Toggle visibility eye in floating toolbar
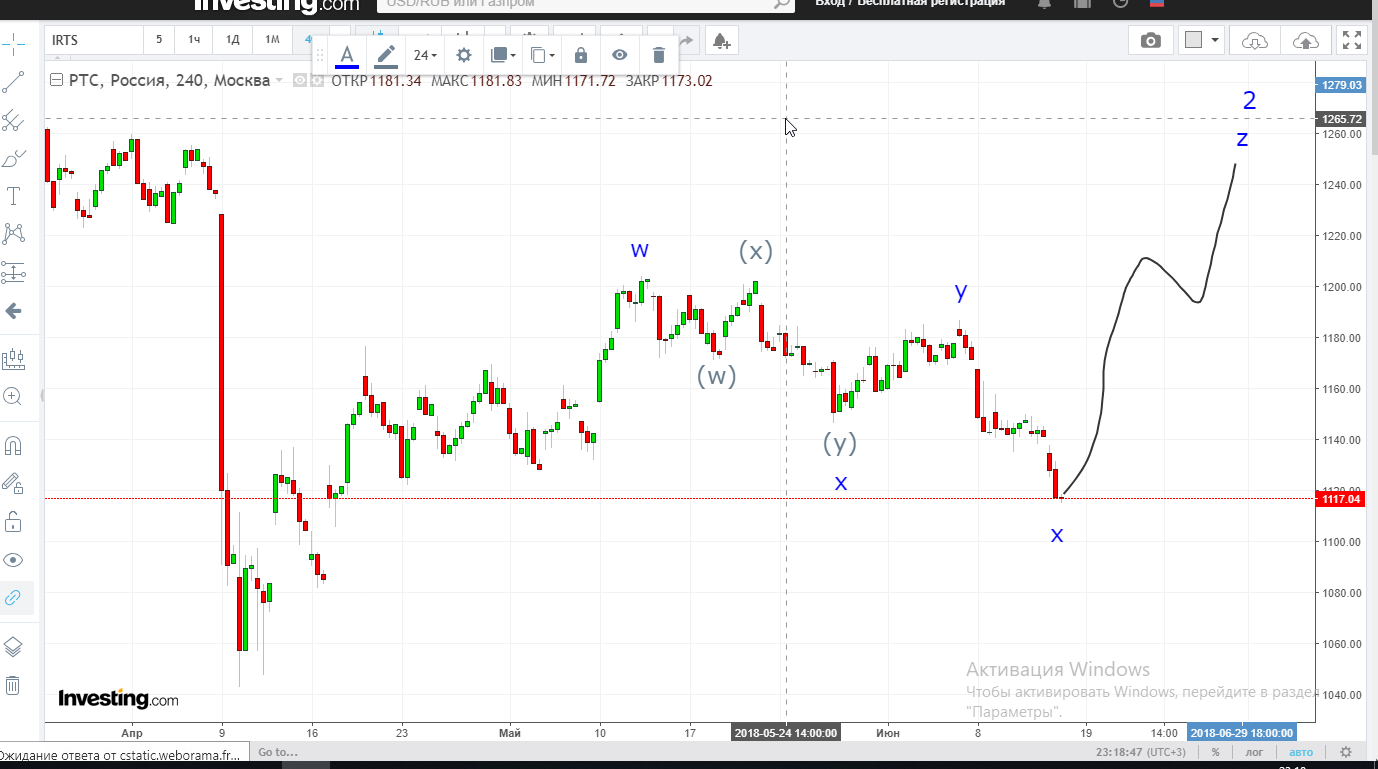The width and height of the screenshot is (1378, 769). (x=620, y=55)
